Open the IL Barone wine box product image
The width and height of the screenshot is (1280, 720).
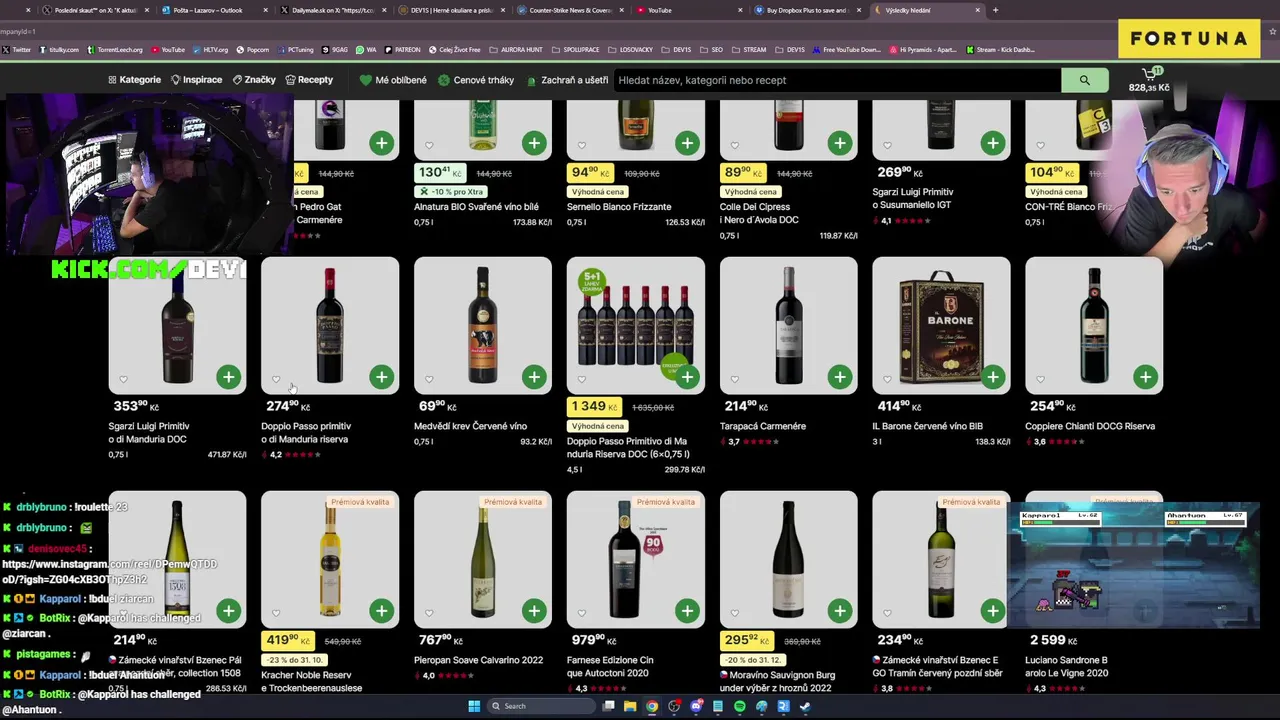click(941, 325)
